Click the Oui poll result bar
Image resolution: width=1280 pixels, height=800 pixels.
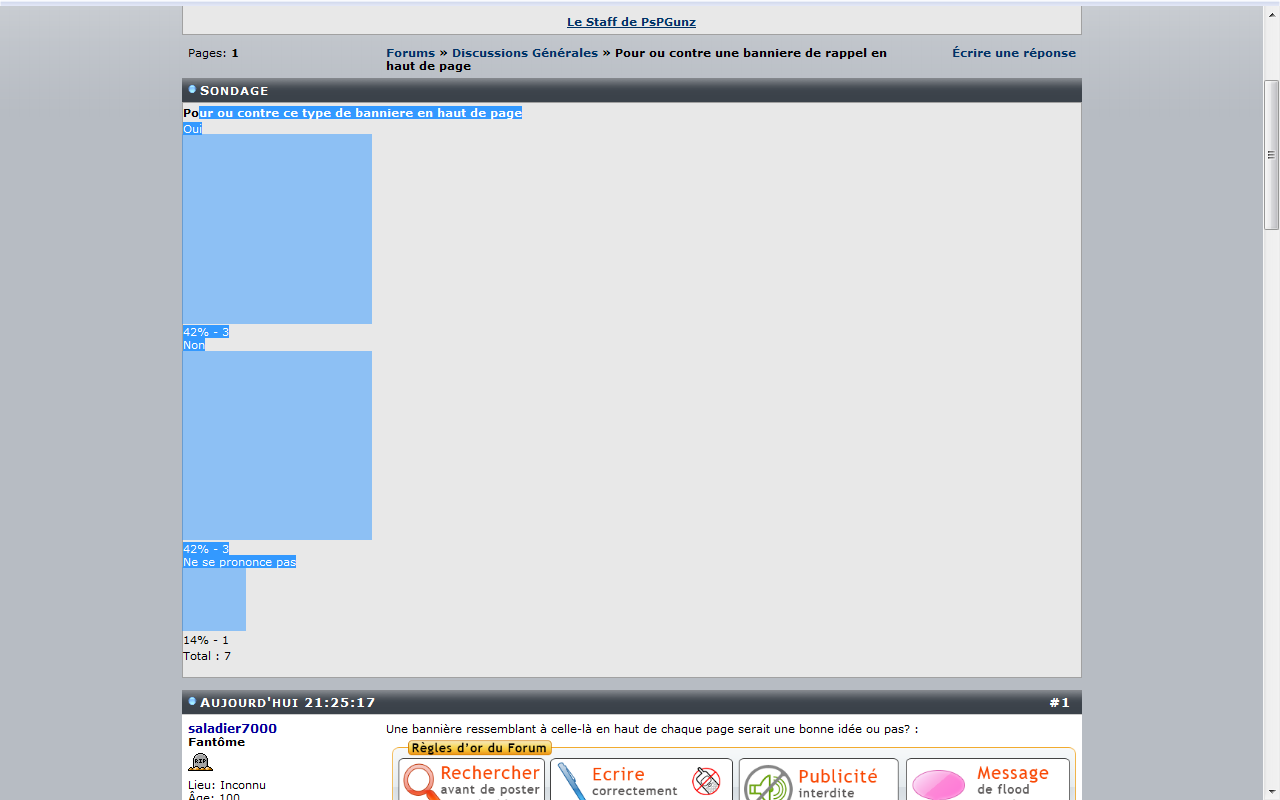click(277, 229)
